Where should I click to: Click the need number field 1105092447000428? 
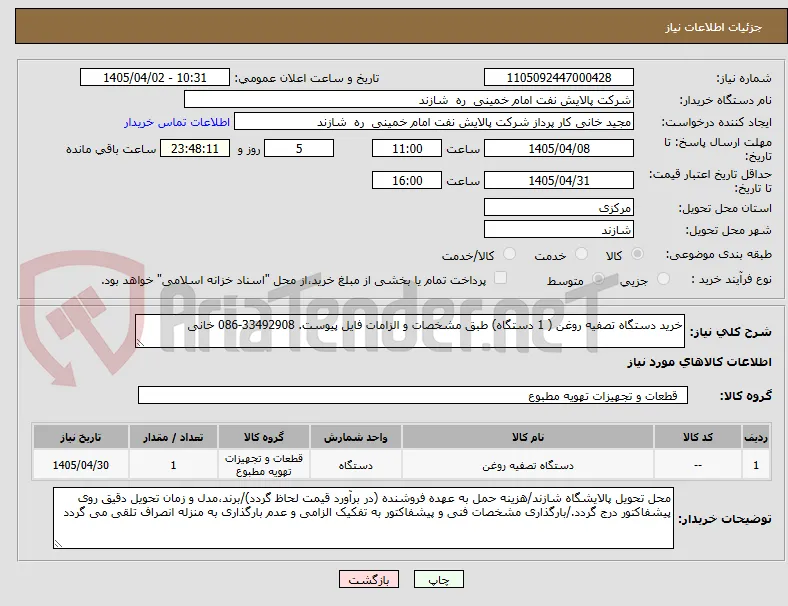[x=558, y=77]
